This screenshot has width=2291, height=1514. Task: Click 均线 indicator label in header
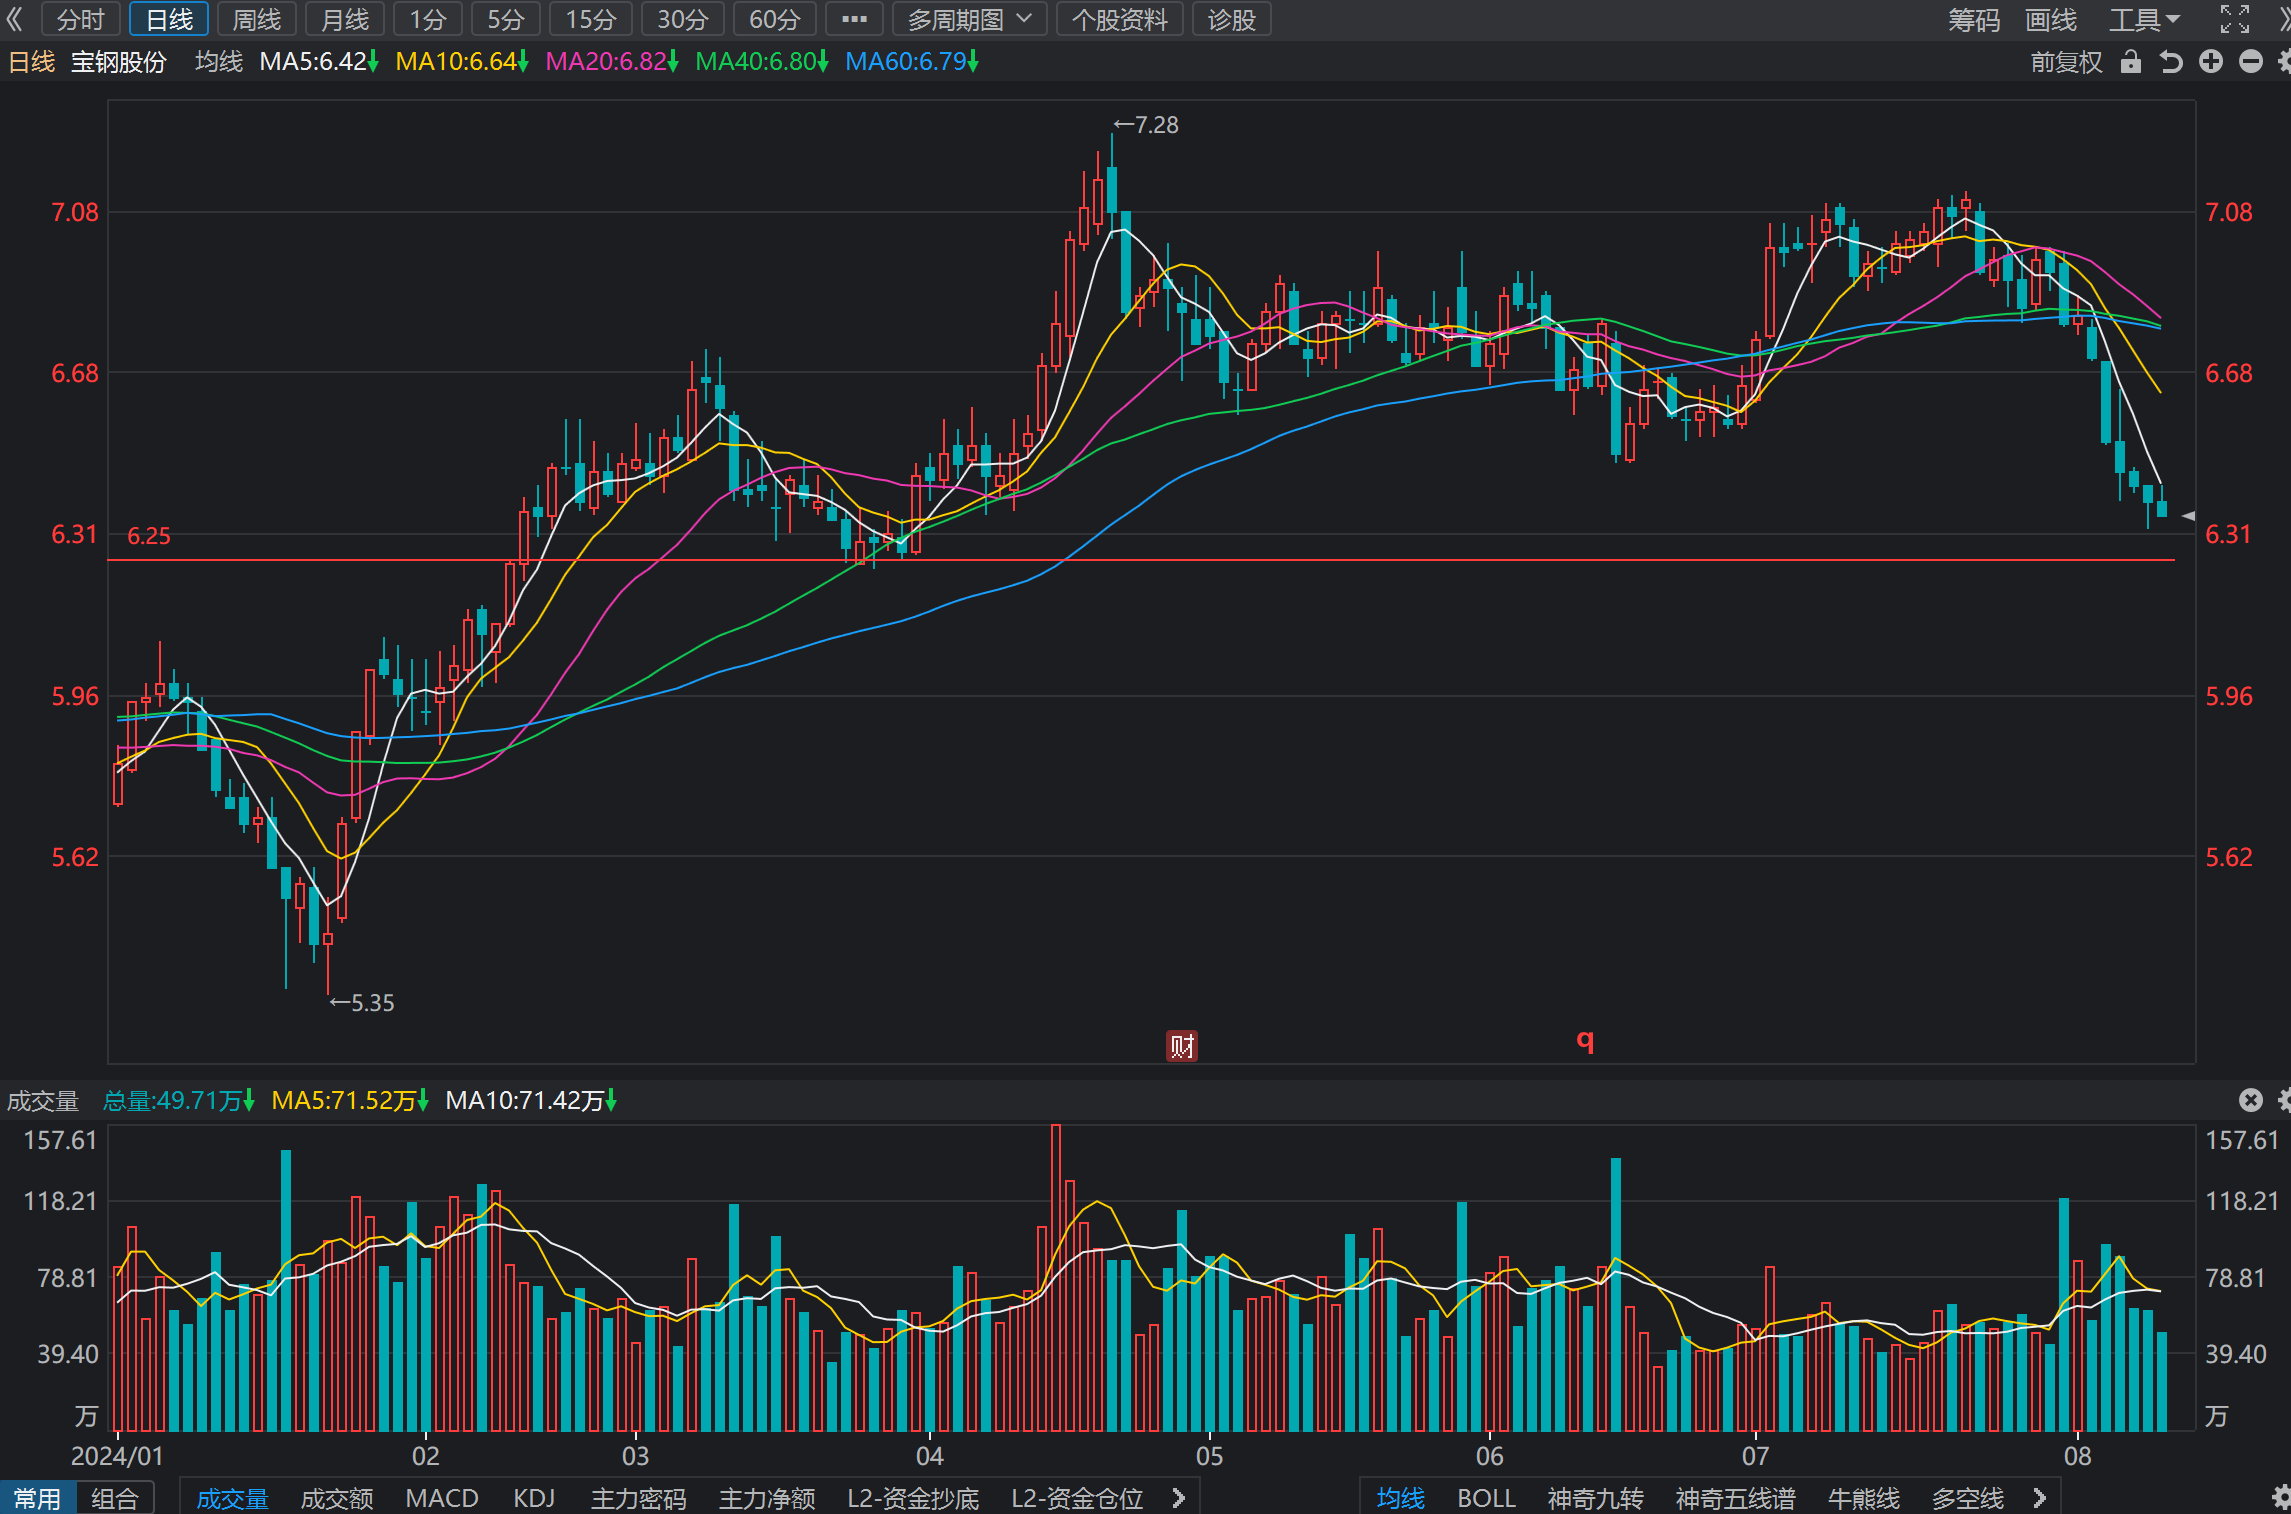[x=219, y=62]
